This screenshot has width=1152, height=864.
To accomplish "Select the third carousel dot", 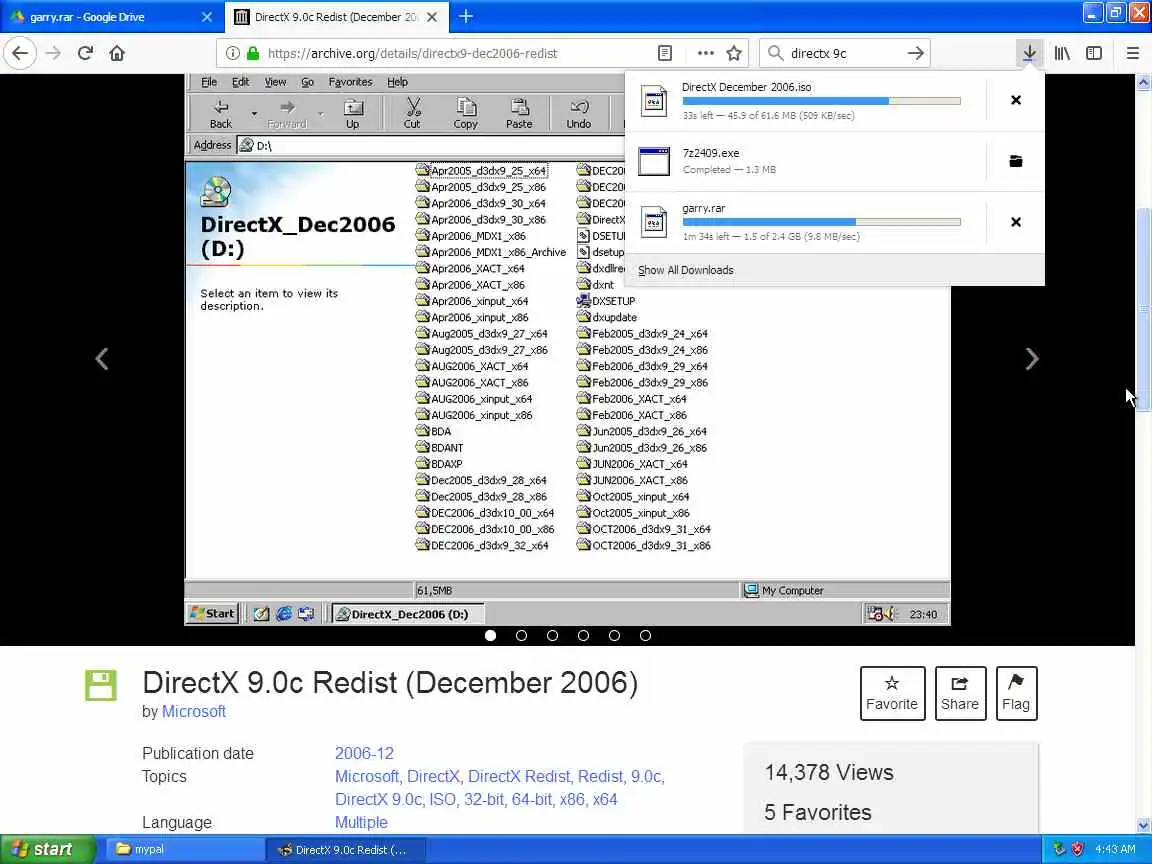I will coord(552,636).
